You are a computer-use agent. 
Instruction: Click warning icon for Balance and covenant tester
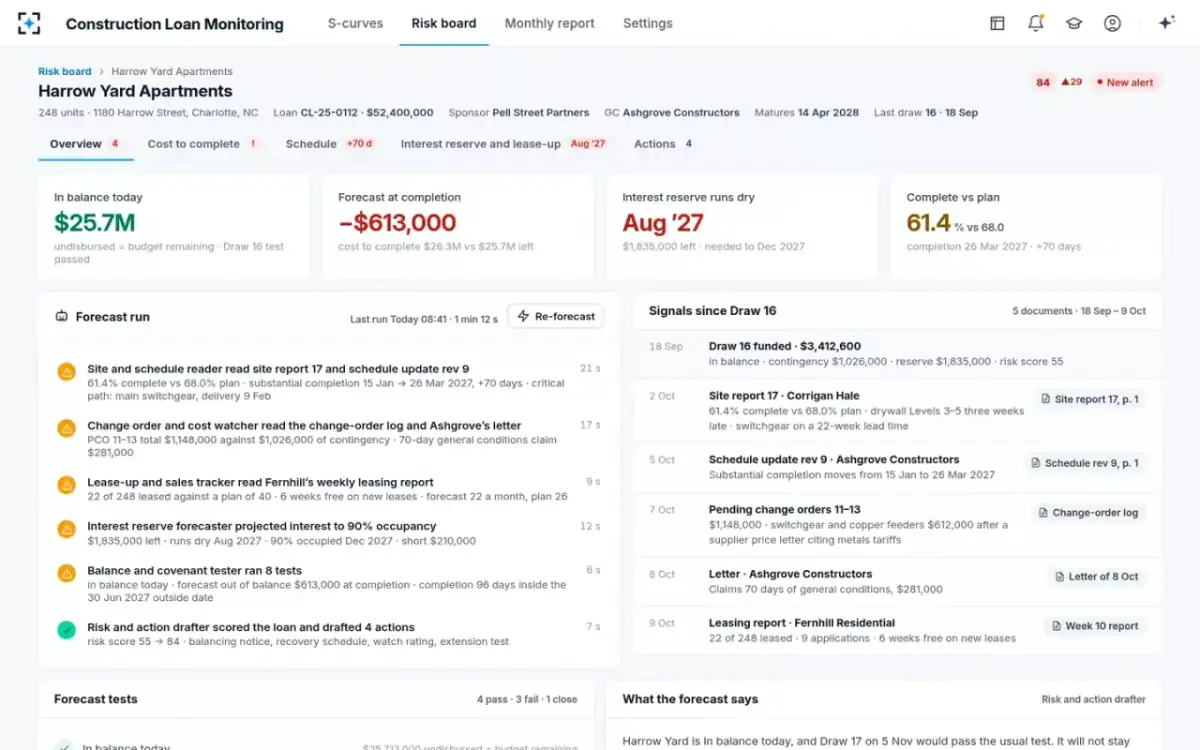point(66,574)
